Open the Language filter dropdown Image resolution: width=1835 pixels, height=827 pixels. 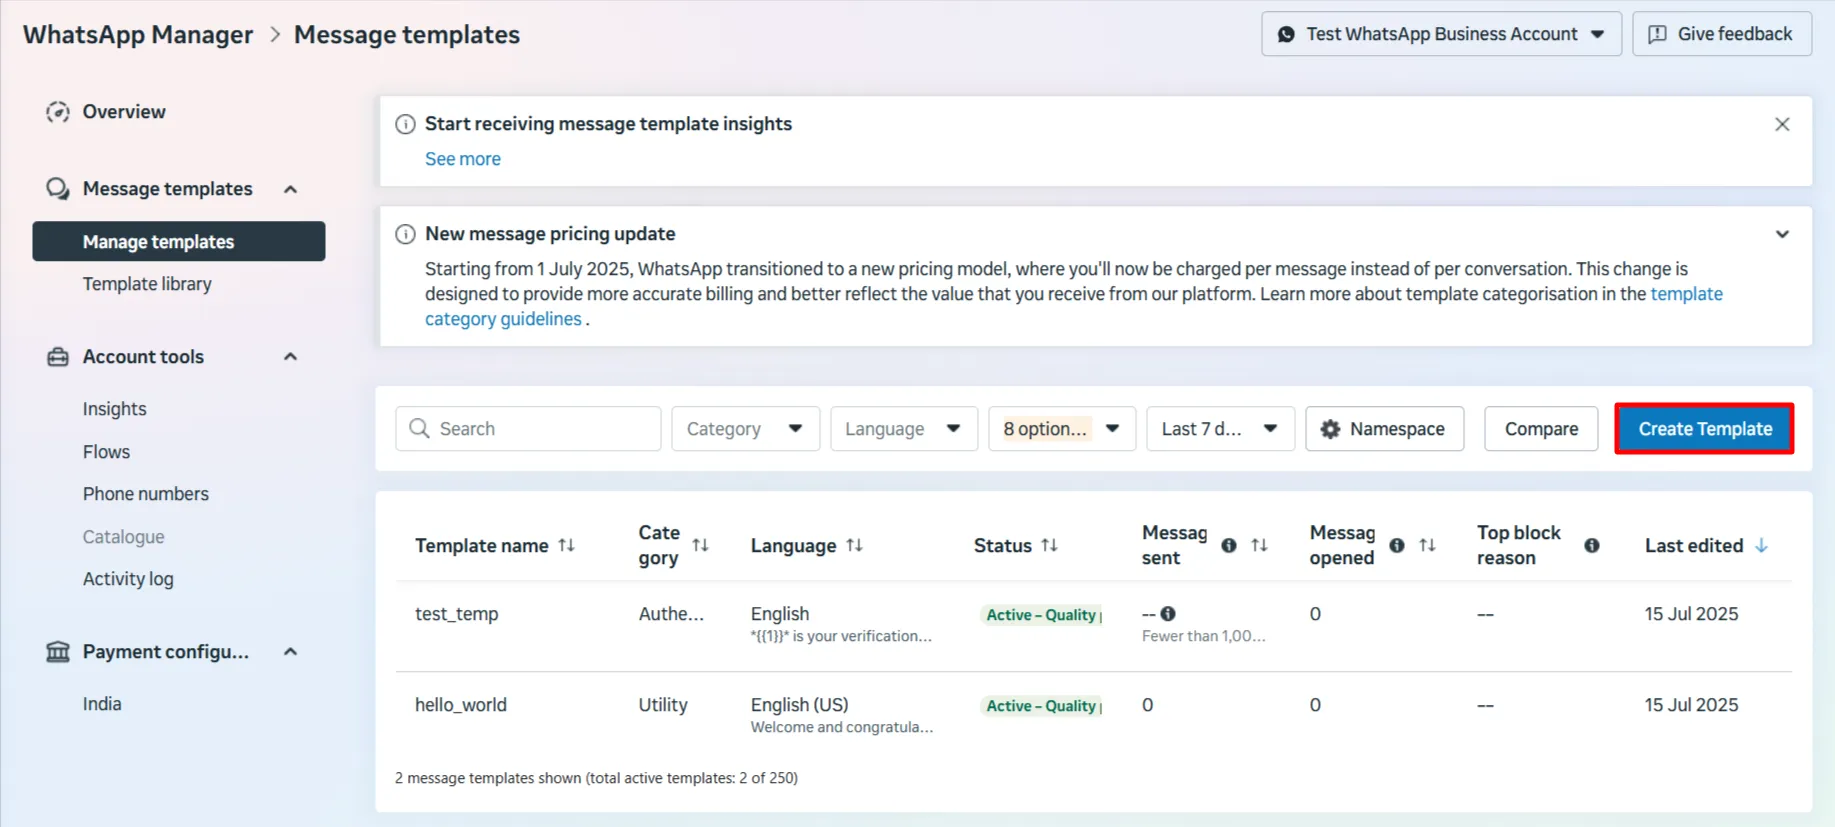pyautogui.click(x=904, y=429)
